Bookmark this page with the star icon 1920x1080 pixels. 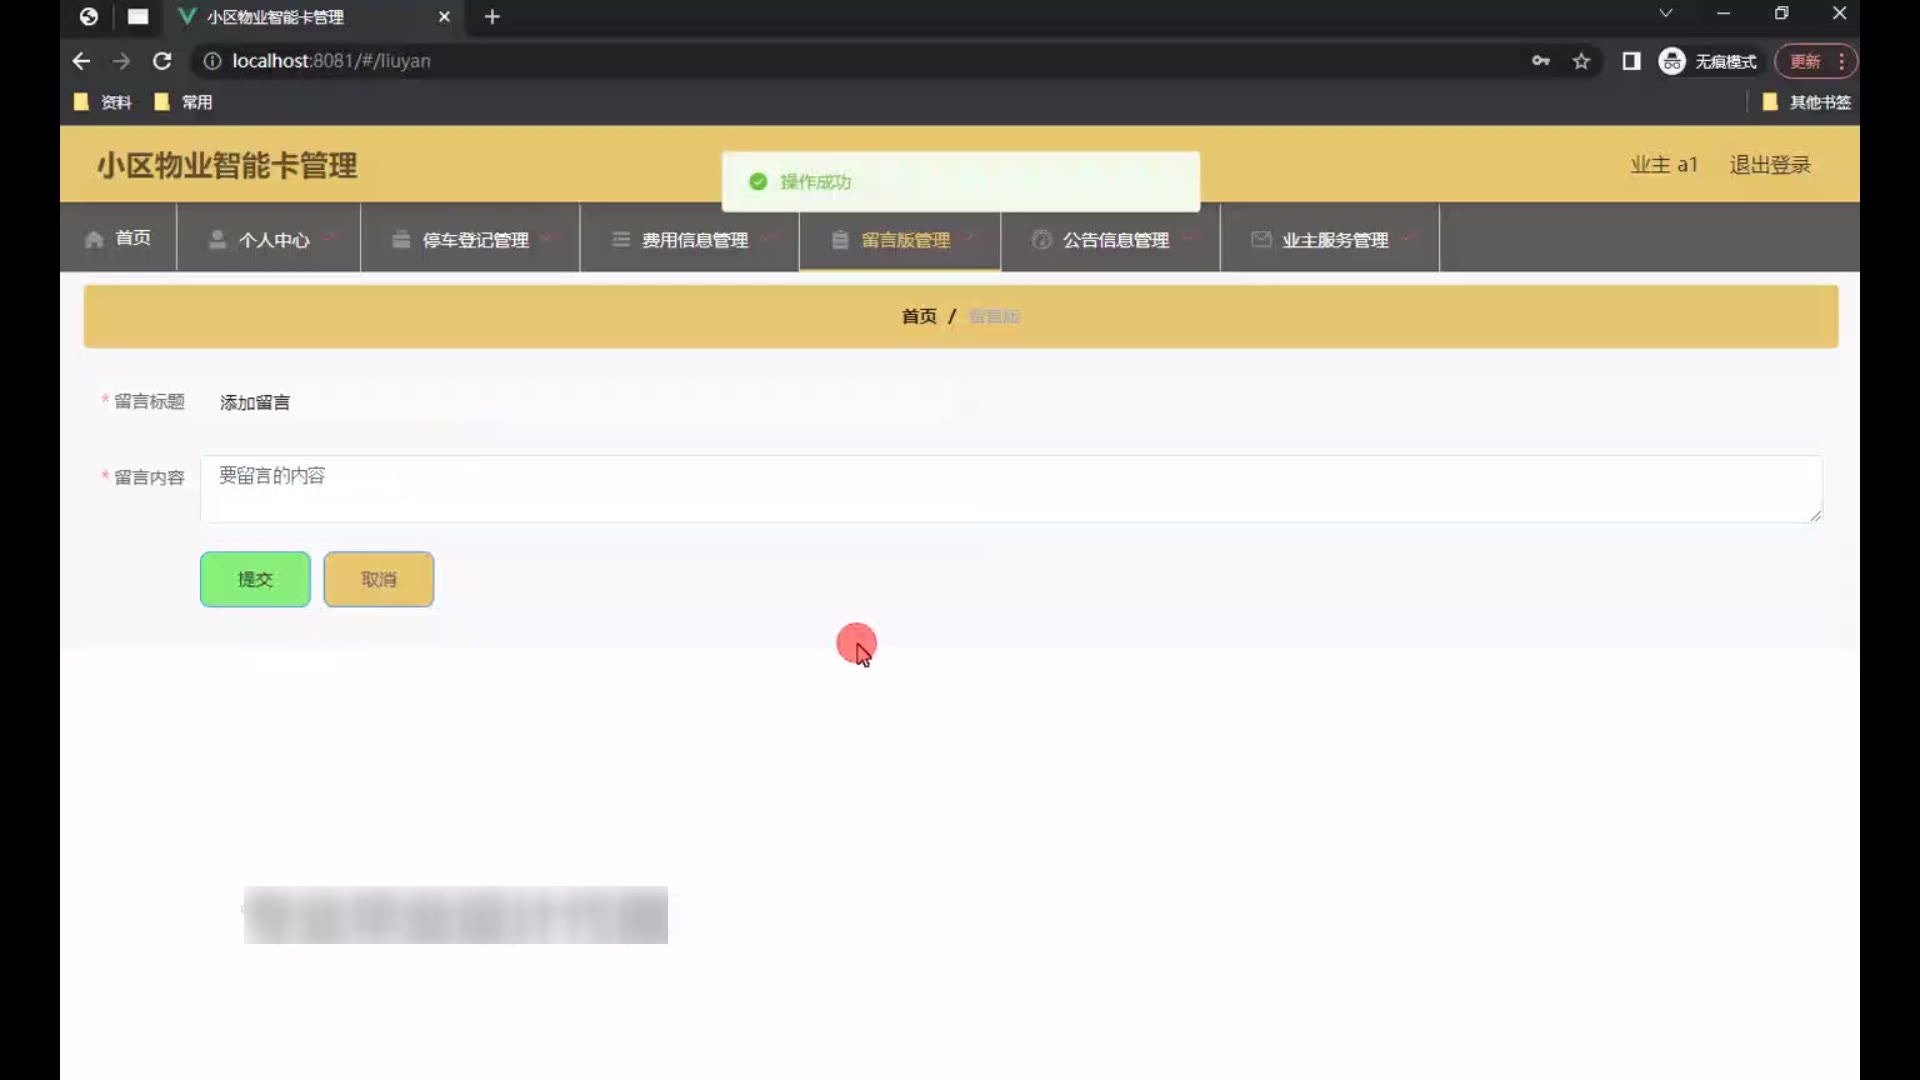[1581, 61]
